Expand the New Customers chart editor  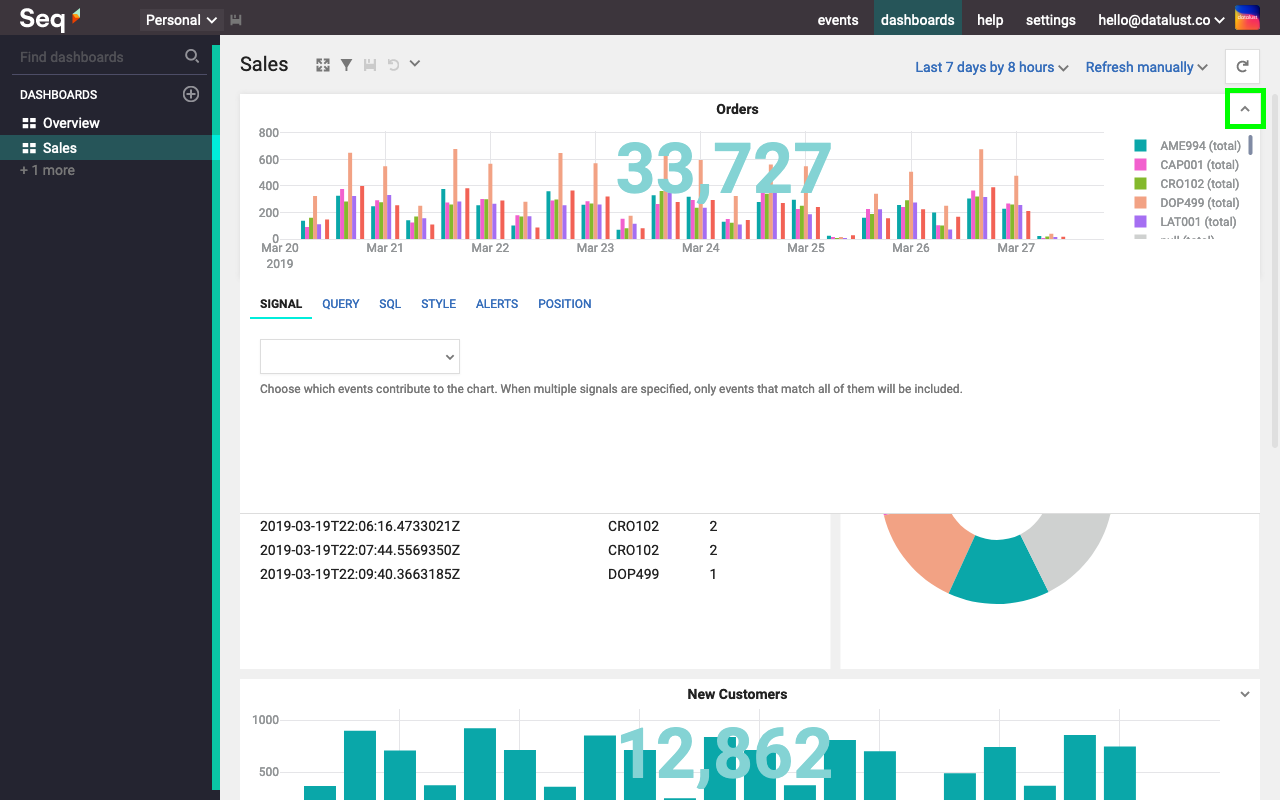(x=1245, y=694)
